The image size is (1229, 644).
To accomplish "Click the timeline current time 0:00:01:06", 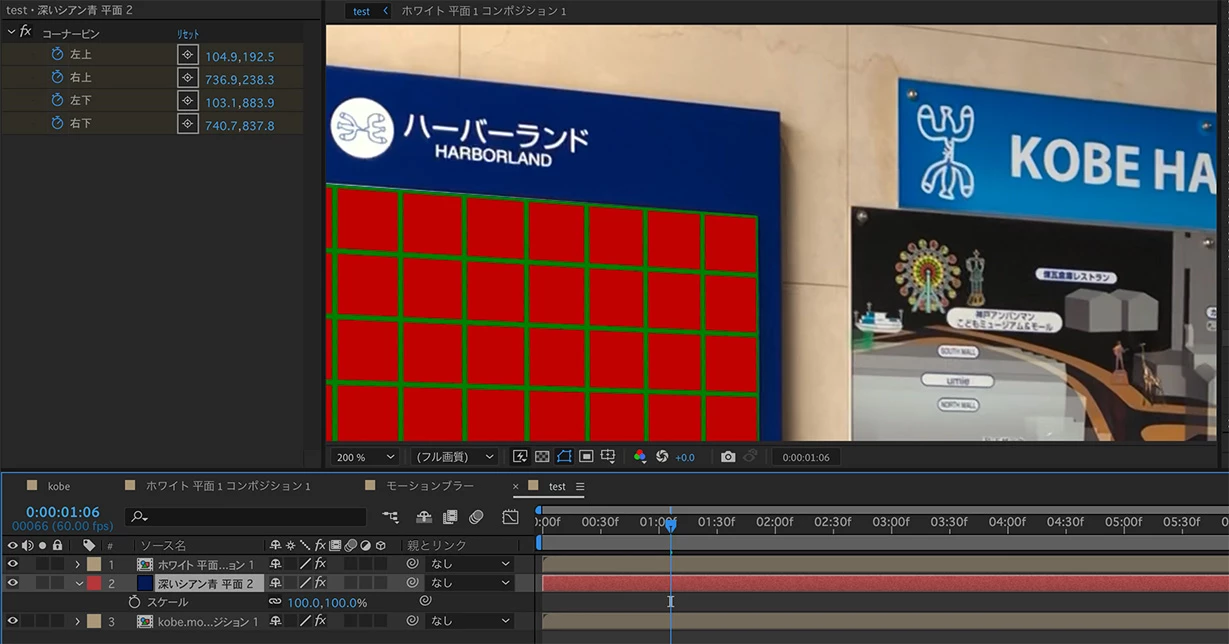I will coord(63,512).
